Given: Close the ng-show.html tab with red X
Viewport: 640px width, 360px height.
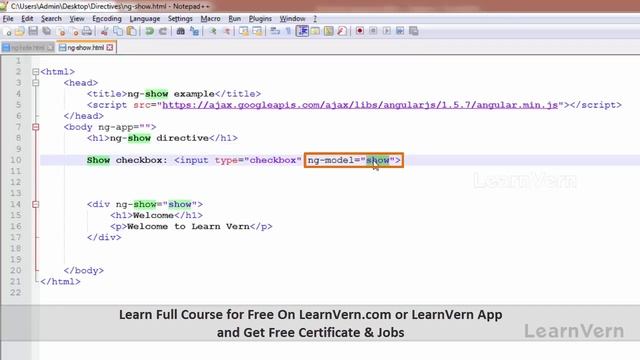Looking at the screenshot, I should [x=110, y=48].
